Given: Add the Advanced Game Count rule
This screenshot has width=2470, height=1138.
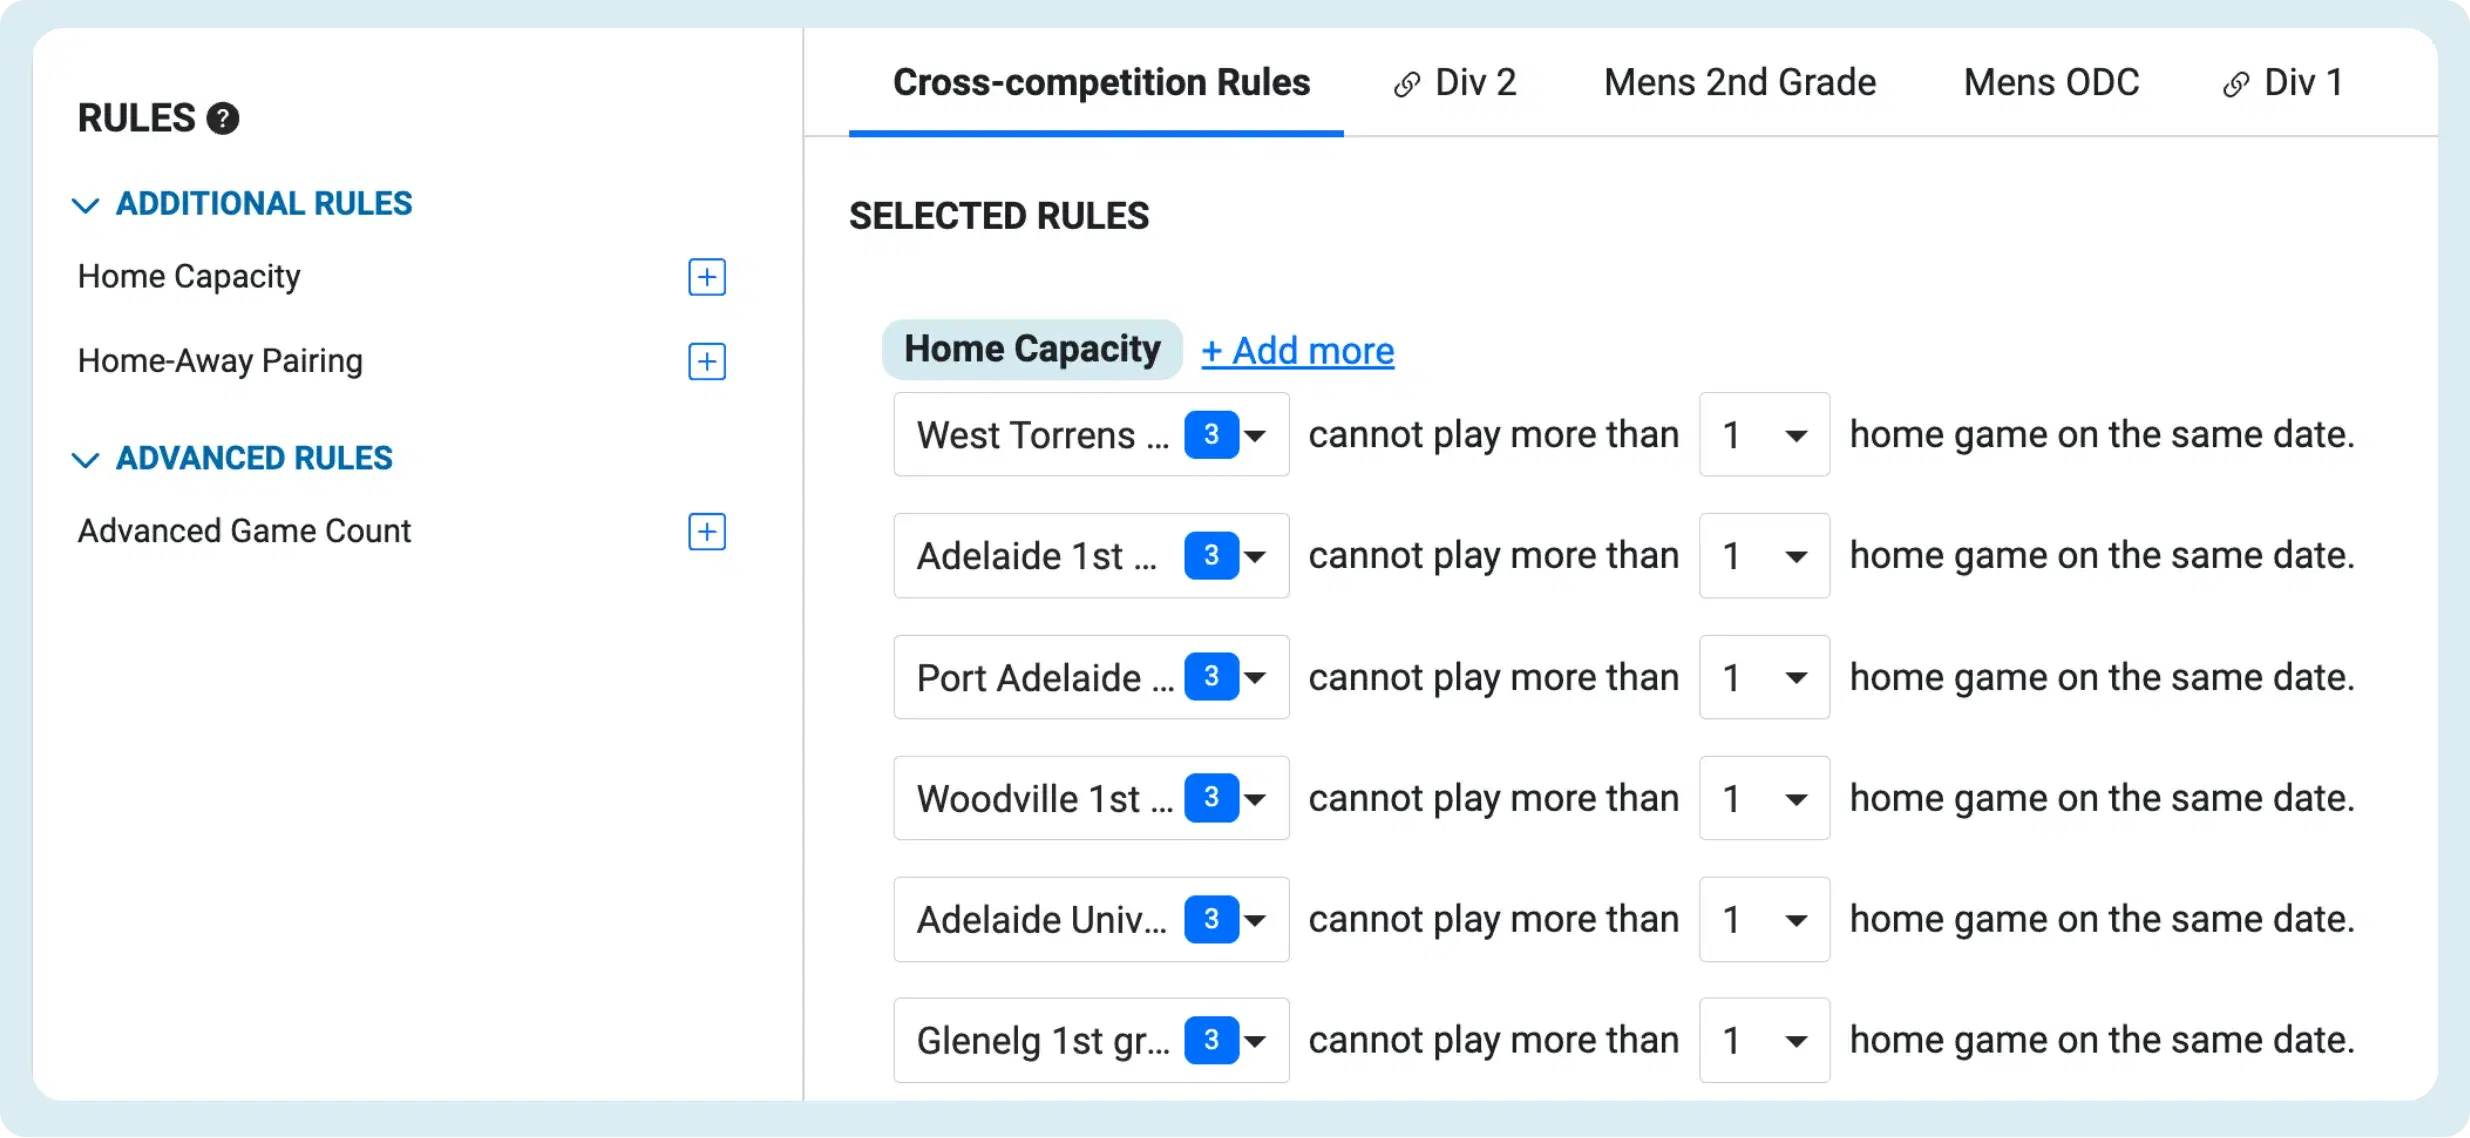Looking at the screenshot, I should point(707,531).
